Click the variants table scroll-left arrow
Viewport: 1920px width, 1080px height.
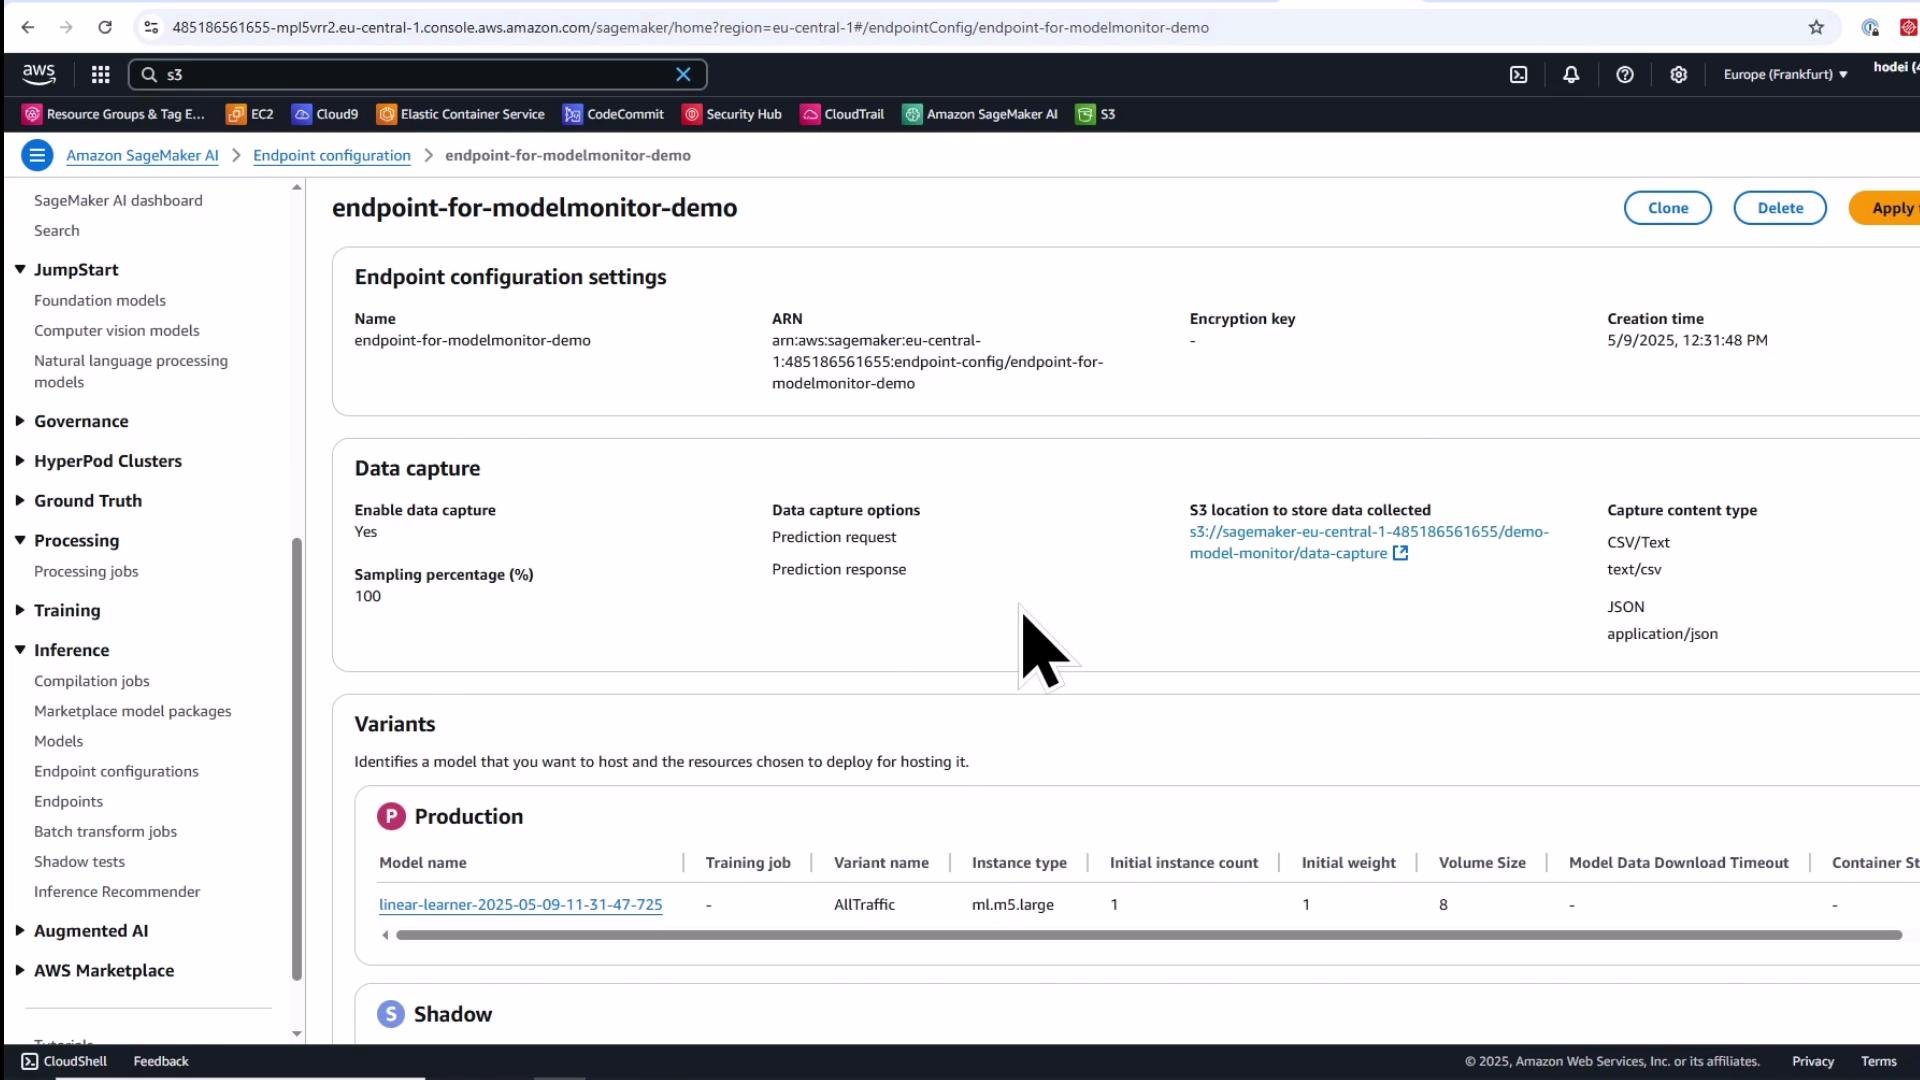click(x=385, y=935)
